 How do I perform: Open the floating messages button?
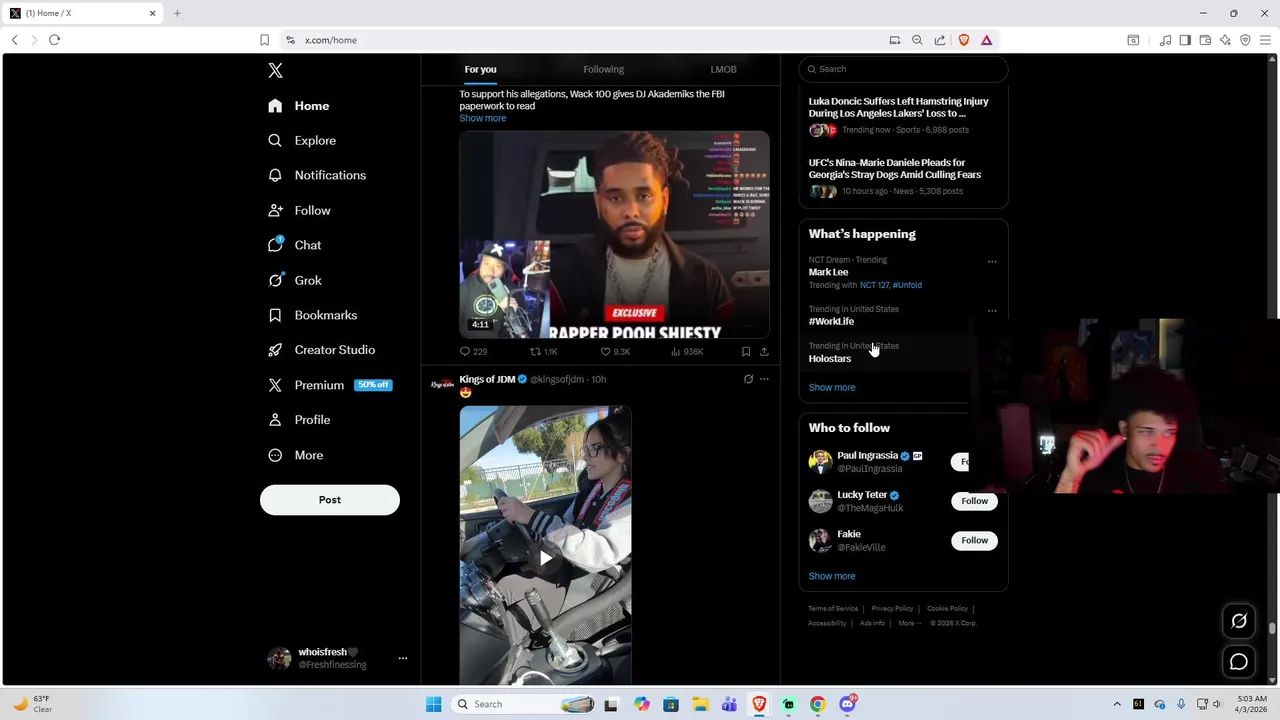(1239, 662)
